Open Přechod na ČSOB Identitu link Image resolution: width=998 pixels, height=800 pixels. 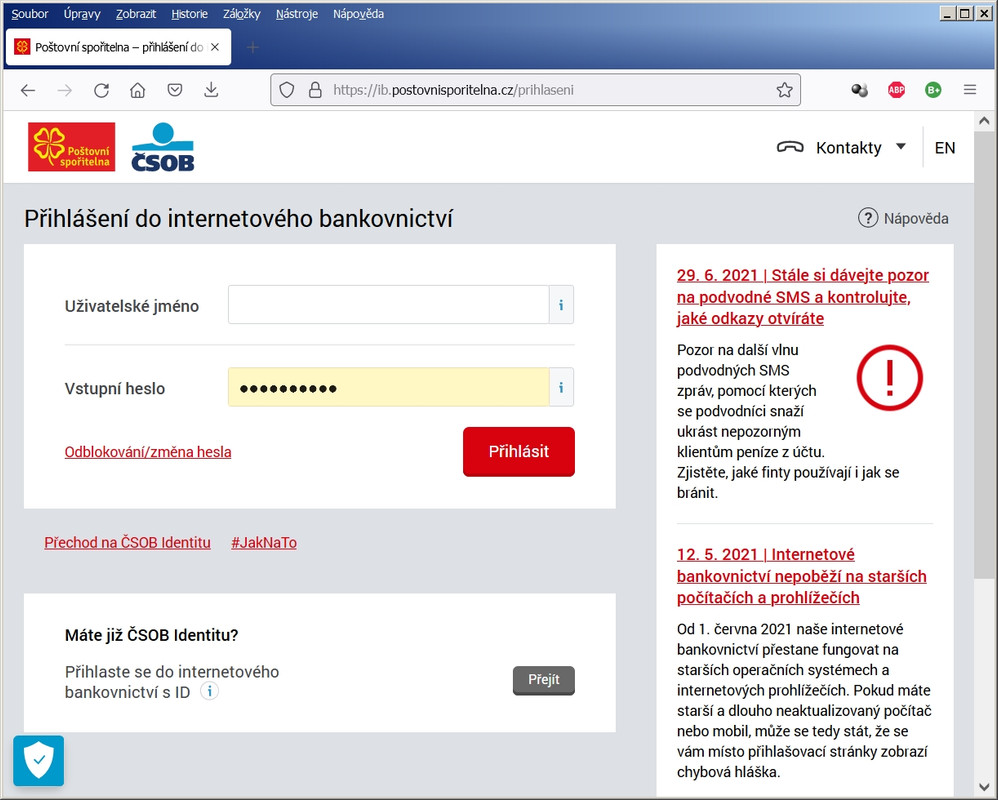[127, 542]
